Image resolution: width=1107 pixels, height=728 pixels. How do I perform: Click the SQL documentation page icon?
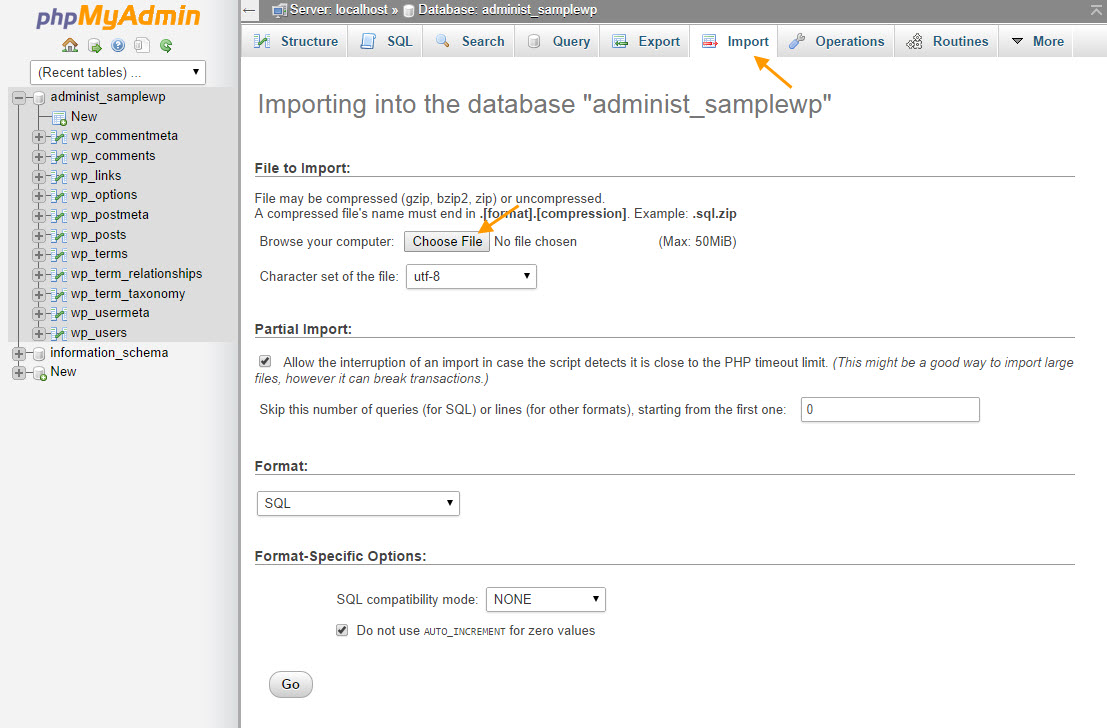(142, 45)
